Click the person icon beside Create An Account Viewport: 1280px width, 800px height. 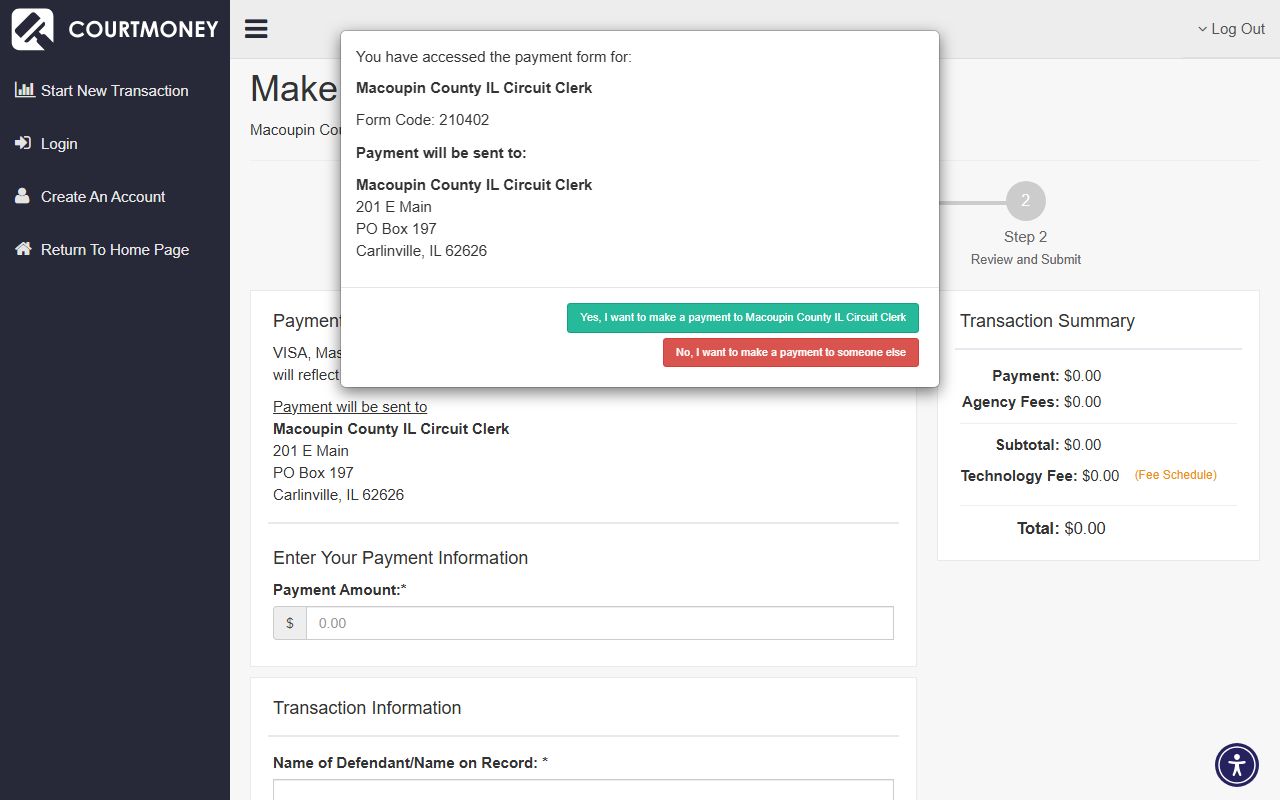[22, 196]
